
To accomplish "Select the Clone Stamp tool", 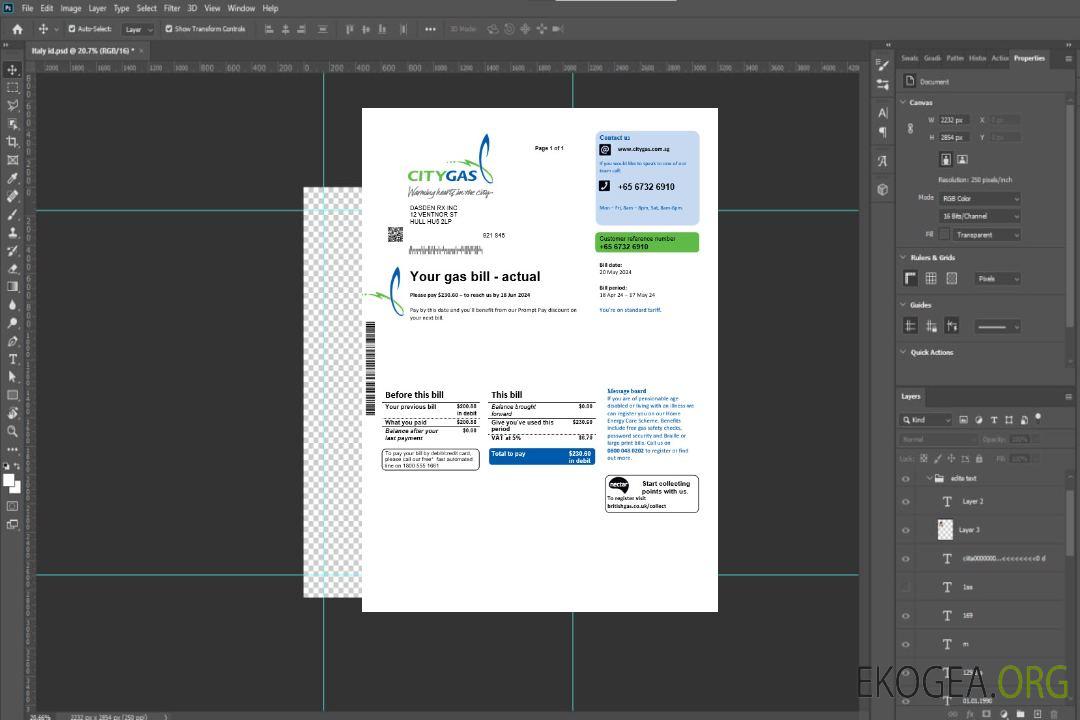I will [12, 232].
